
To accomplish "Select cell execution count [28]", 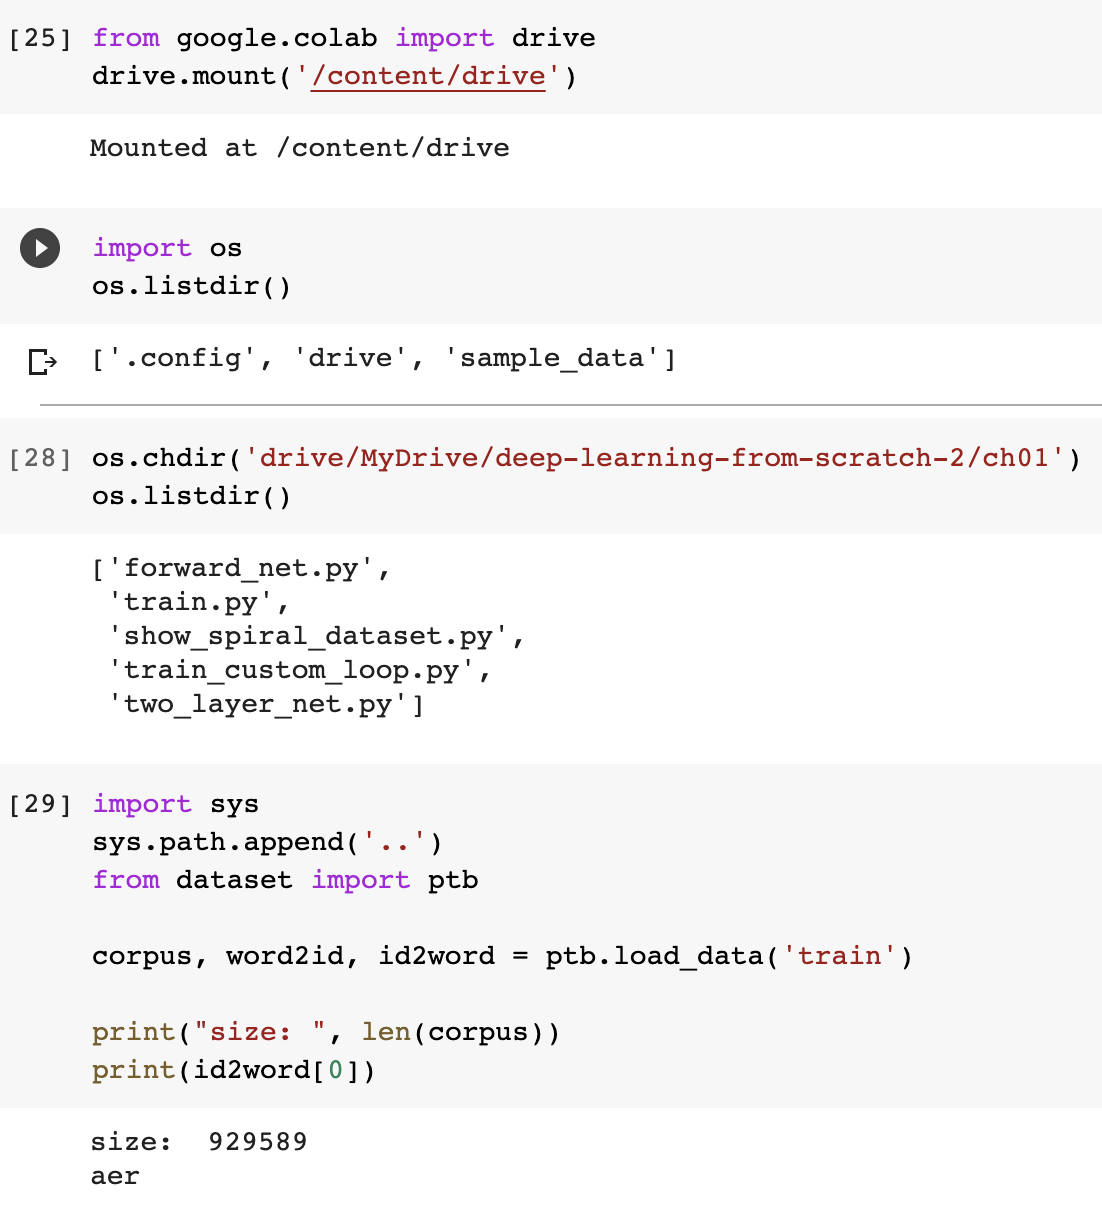I will pyautogui.click(x=40, y=458).
